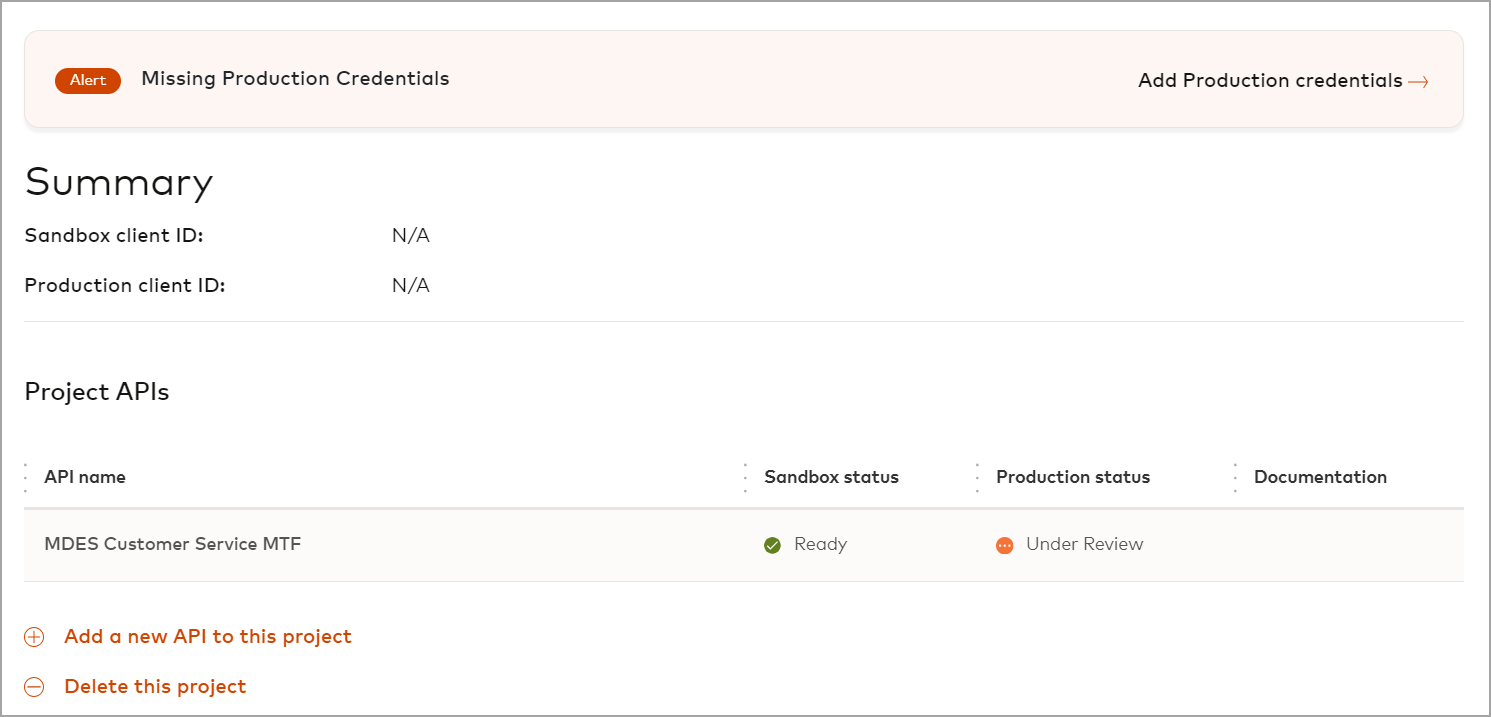The height and width of the screenshot is (717, 1491).
Task: Choose Delete this project link
Action: [x=155, y=686]
